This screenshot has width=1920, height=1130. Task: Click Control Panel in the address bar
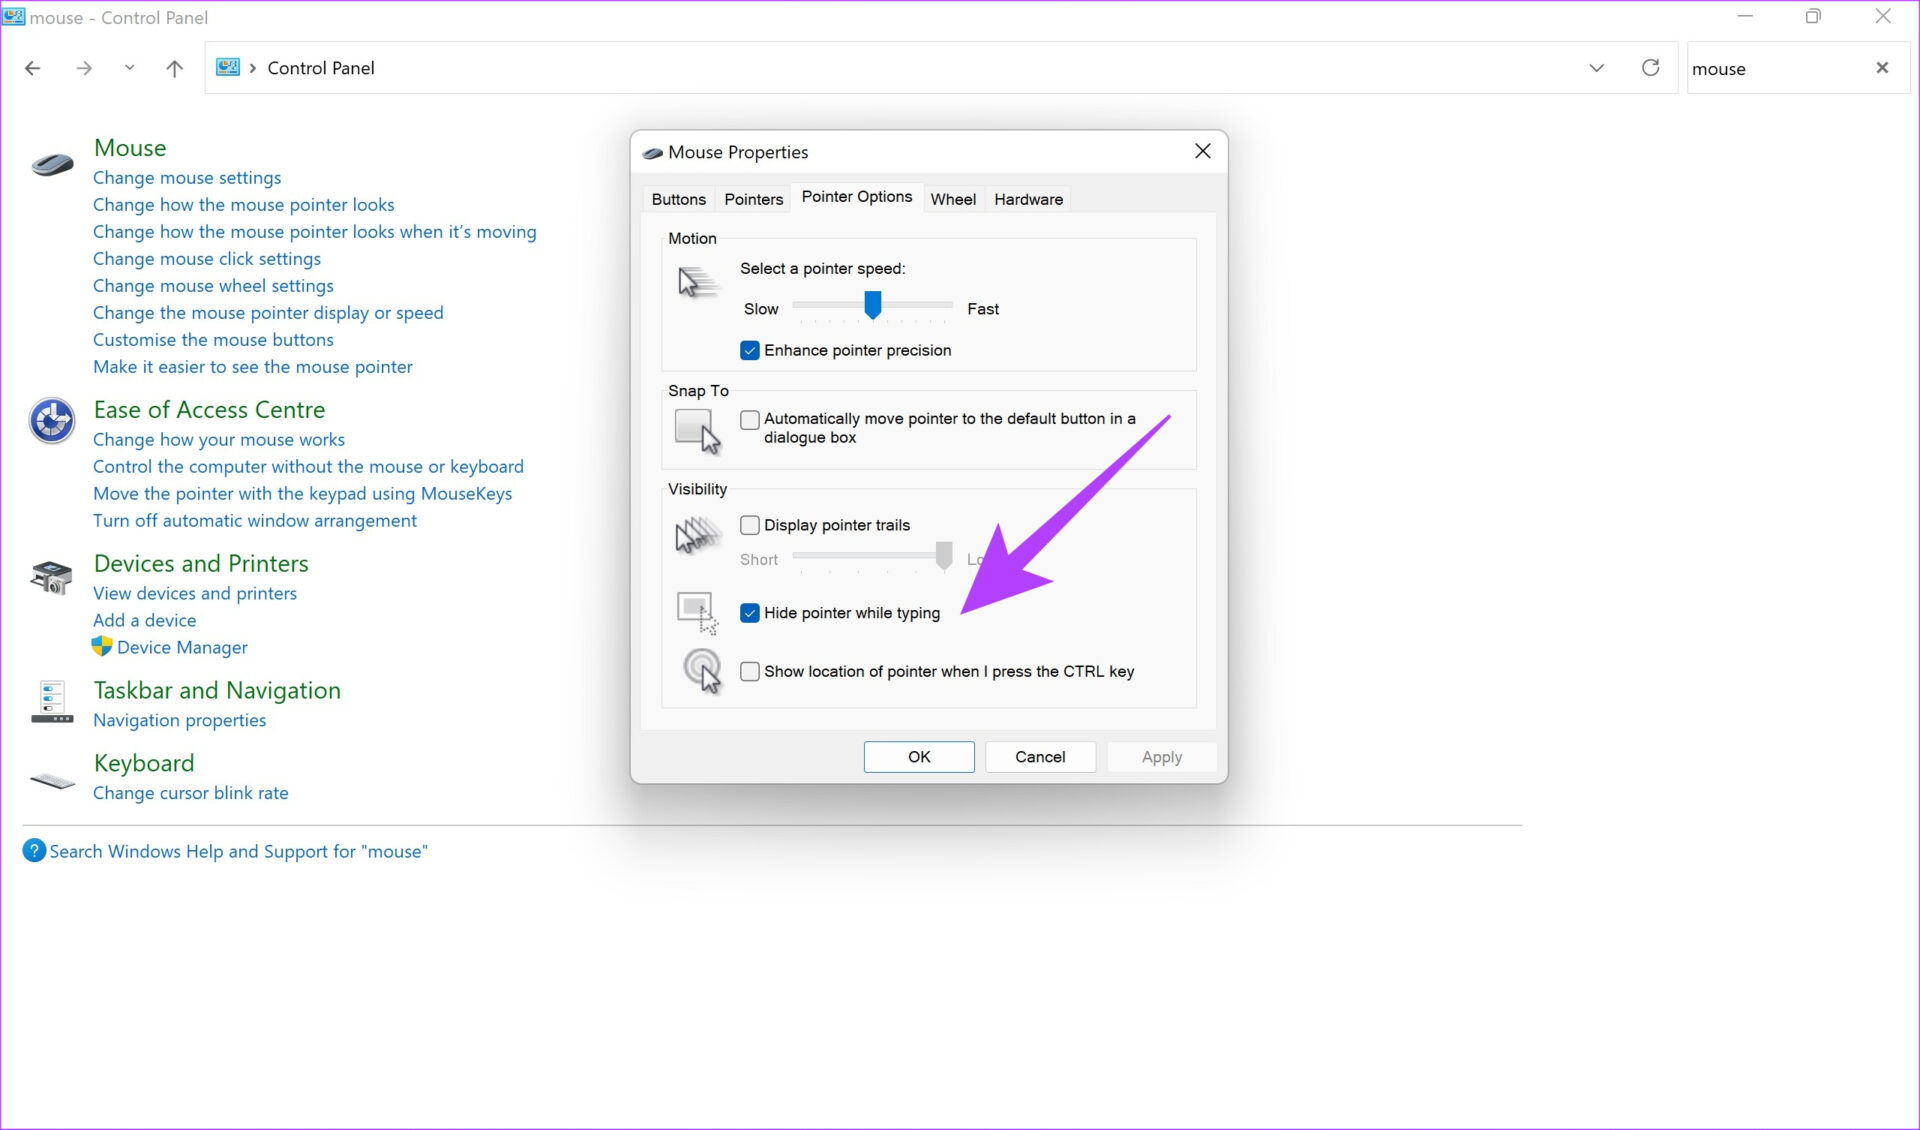click(321, 68)
